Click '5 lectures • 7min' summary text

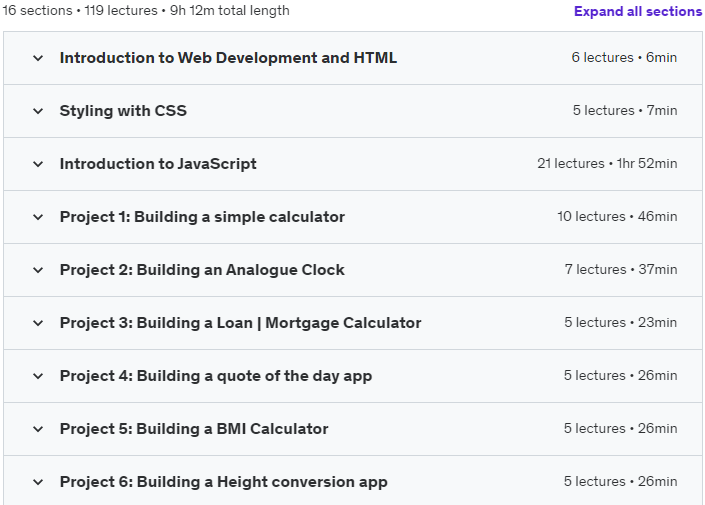coord(625,111)
